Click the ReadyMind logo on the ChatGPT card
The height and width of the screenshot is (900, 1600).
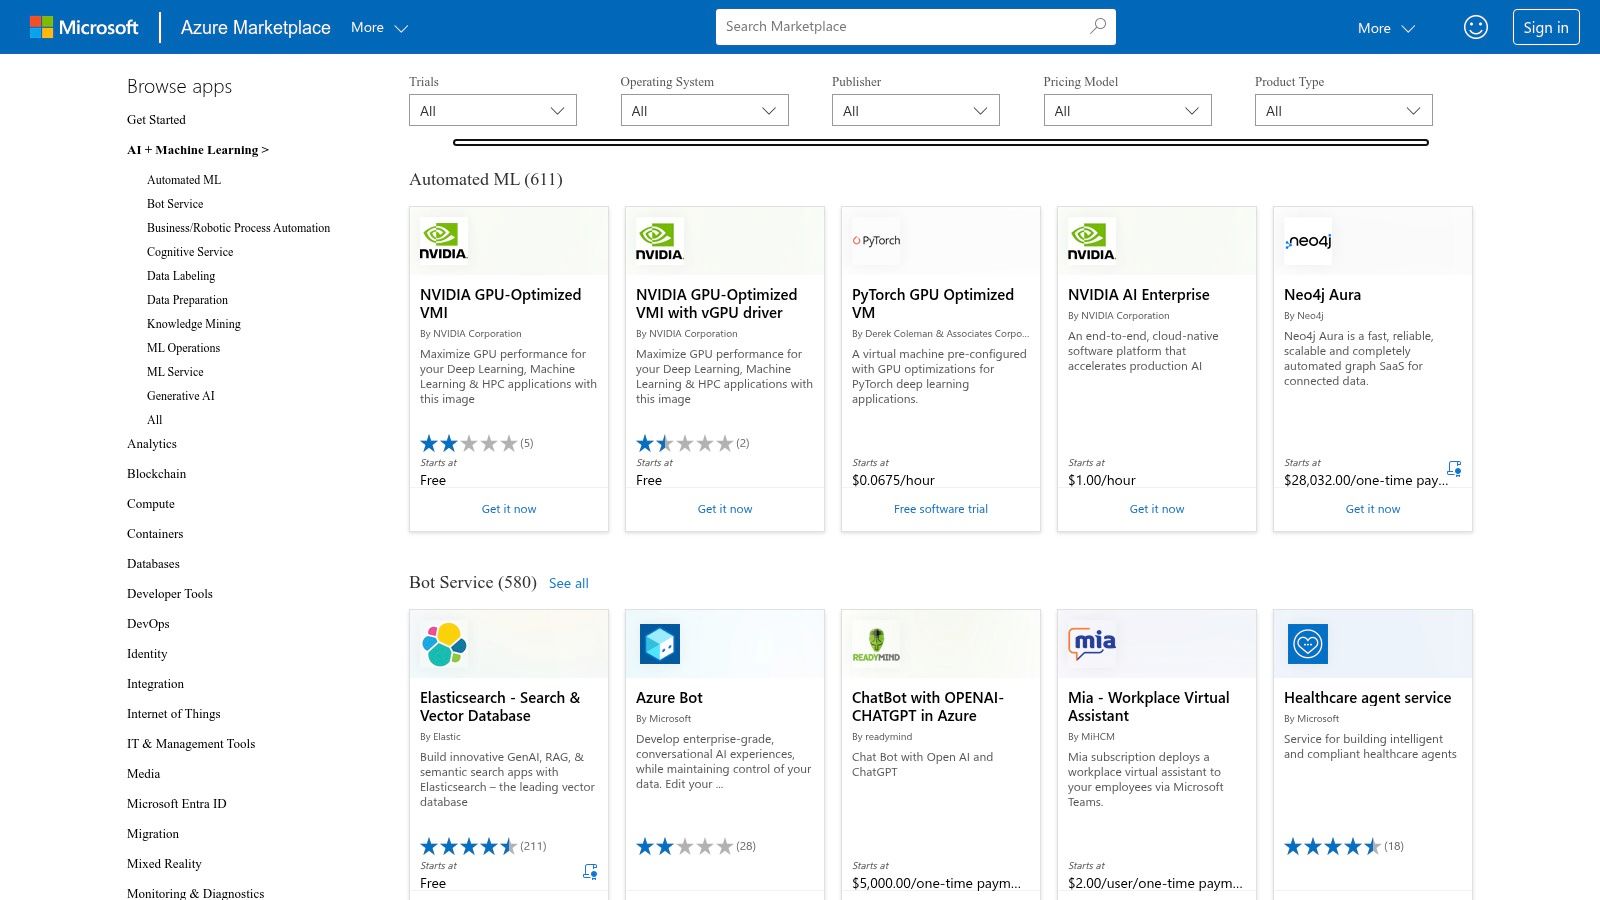[875, 643]
